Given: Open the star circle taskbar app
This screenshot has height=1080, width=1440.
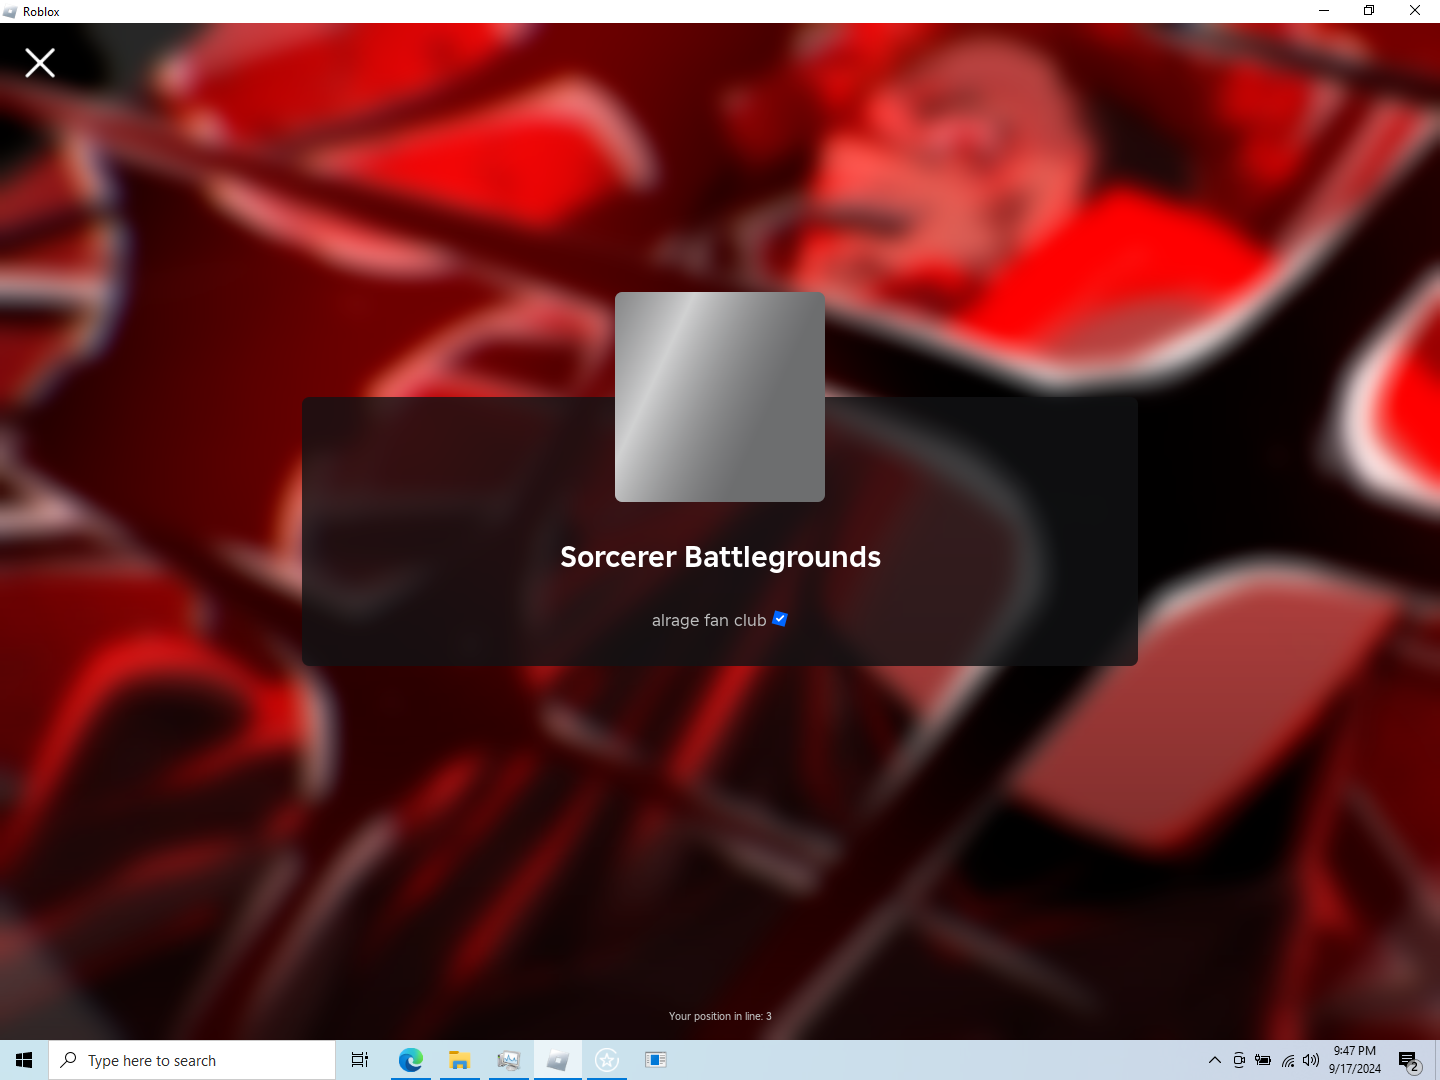Looking at the screenshot, I should pyautogui.click(x=607, y=1060).
